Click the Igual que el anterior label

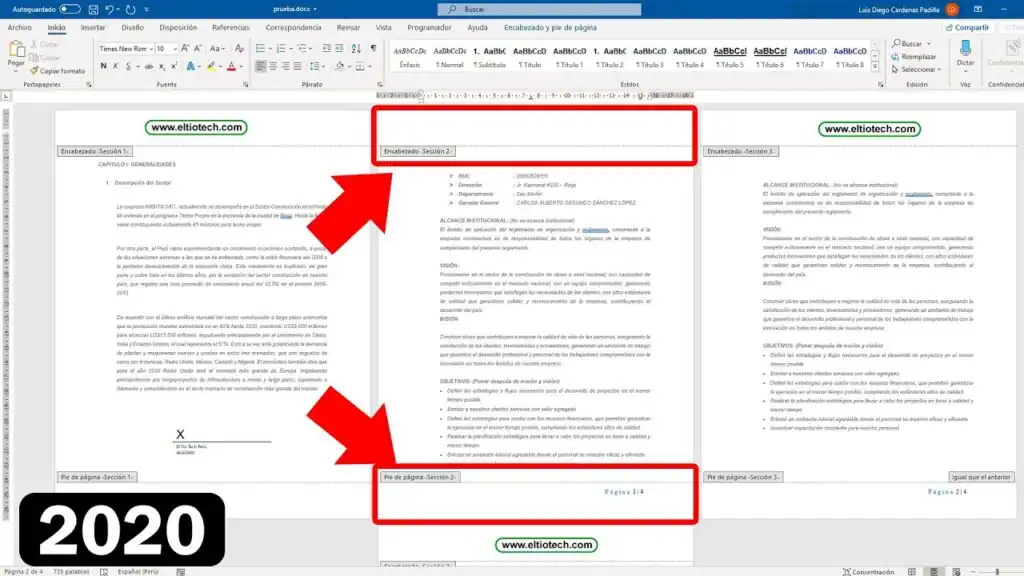pos(981,477)
